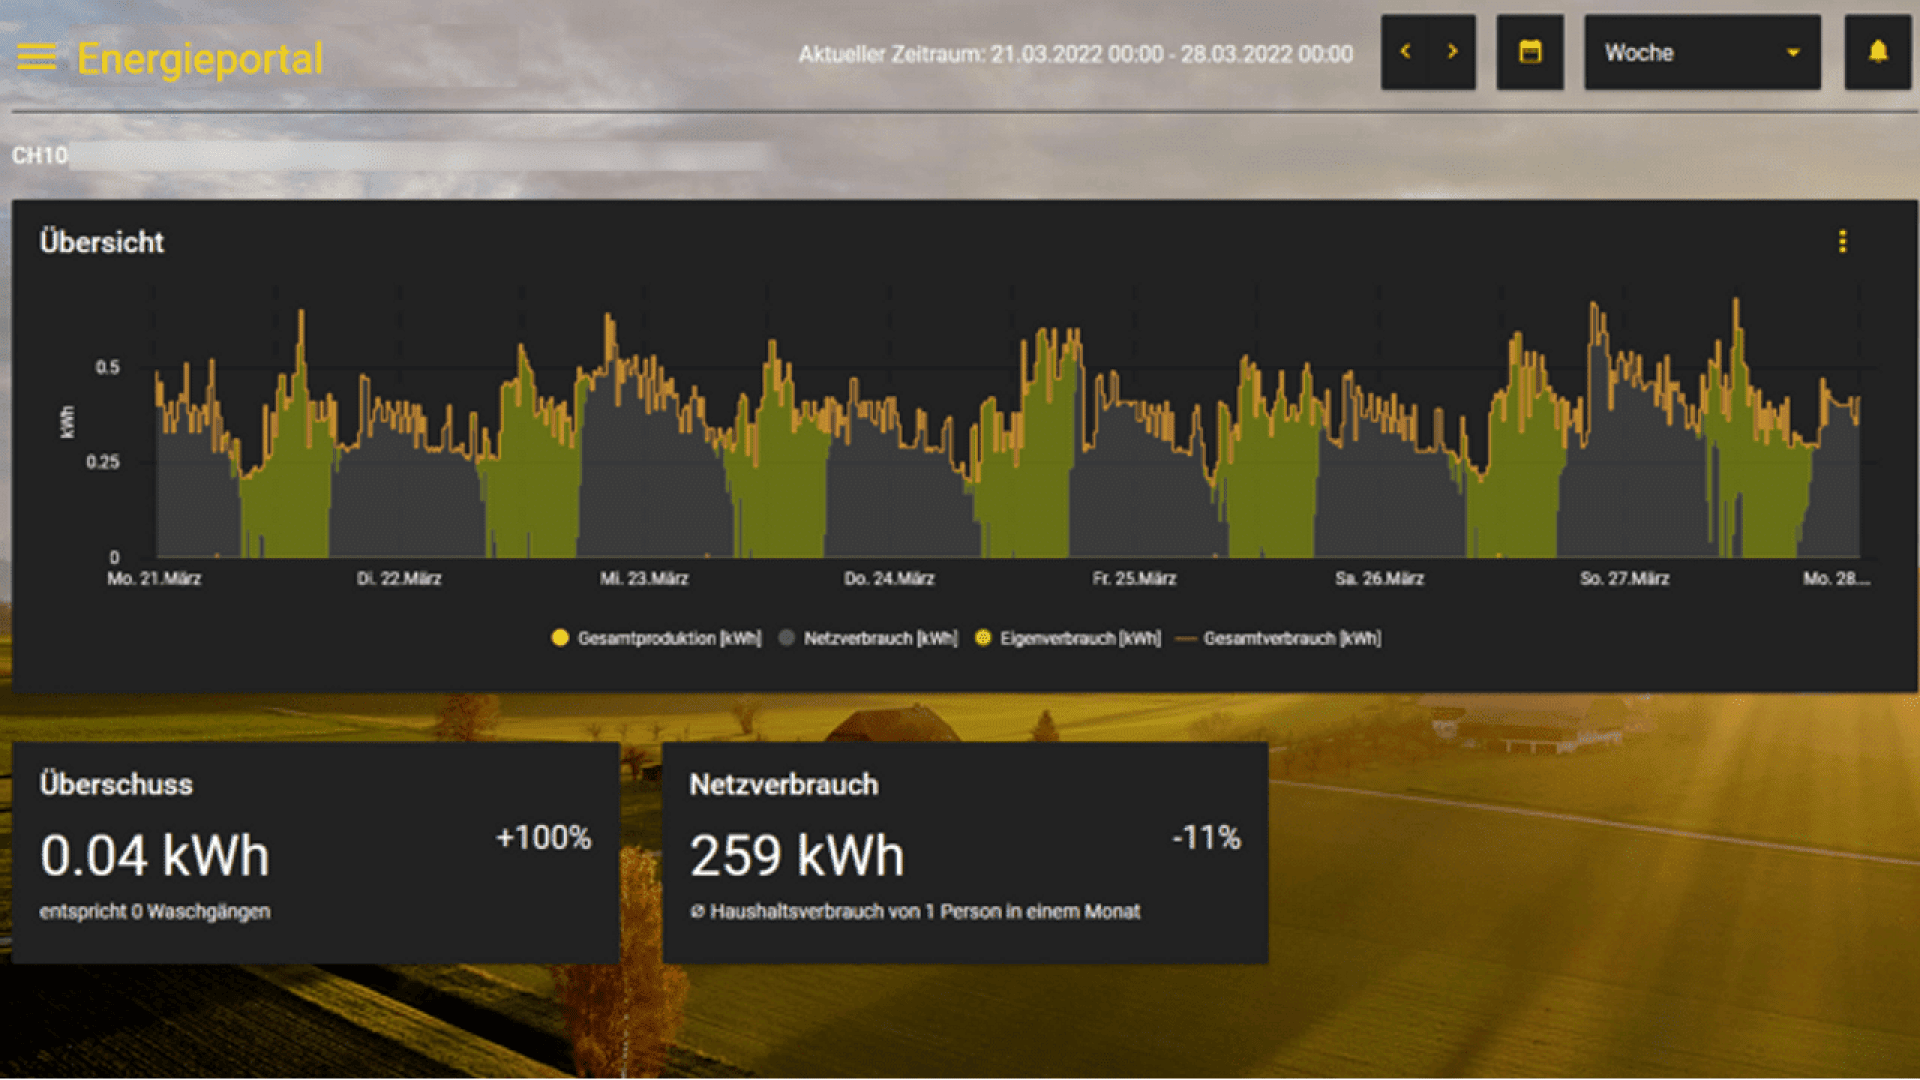
Task: Click the 'Sa. 26.März' axis label
Action: [x=1379, y=579]
